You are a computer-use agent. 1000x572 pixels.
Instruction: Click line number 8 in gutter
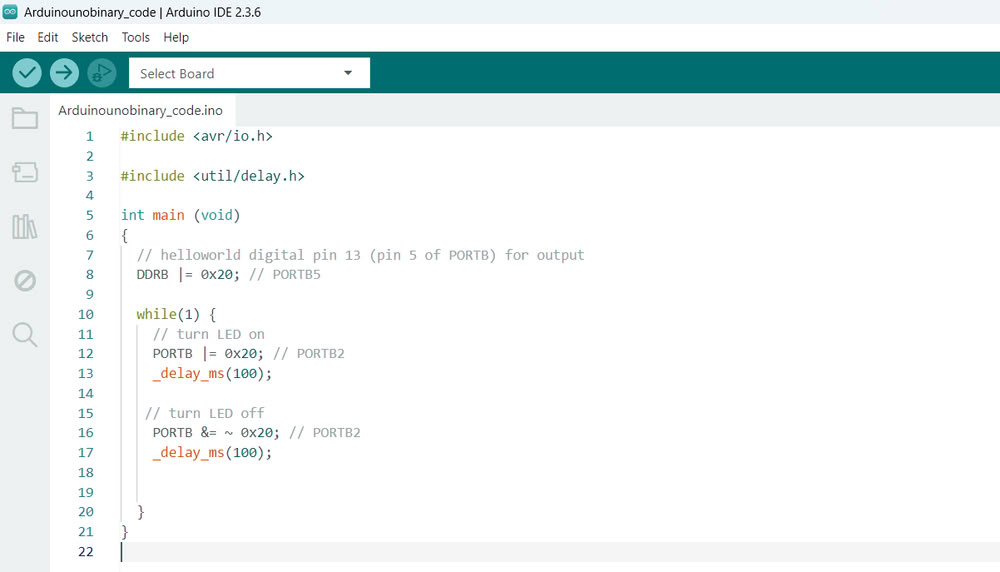[90, 275]
